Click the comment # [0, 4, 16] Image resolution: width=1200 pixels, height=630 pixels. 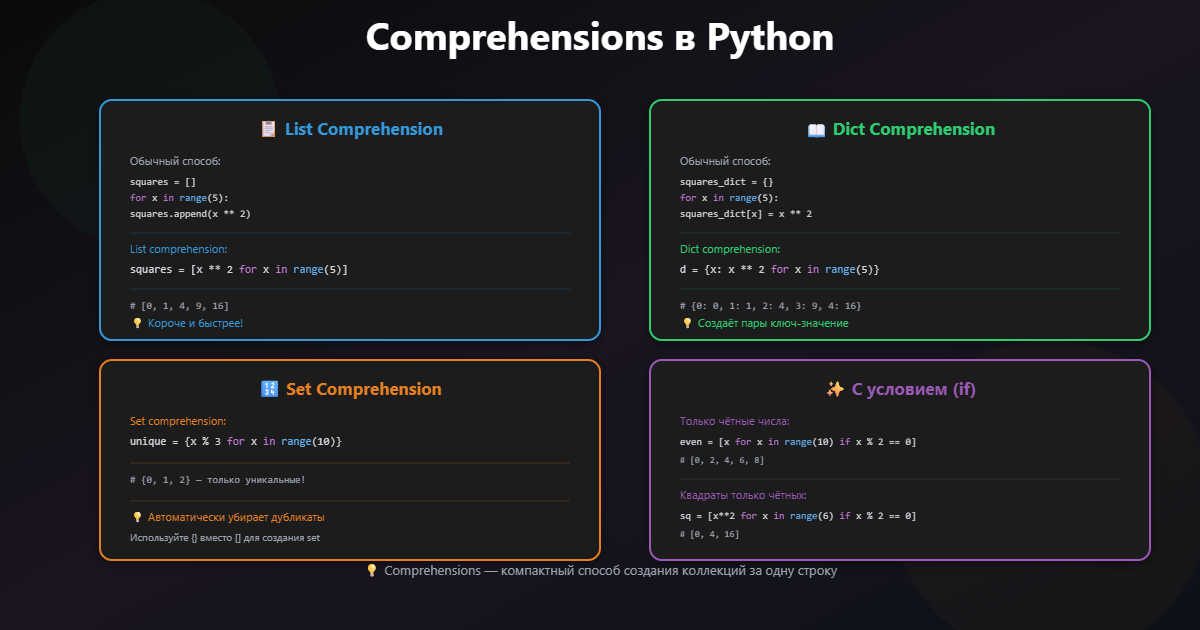(x=710, y=534)
